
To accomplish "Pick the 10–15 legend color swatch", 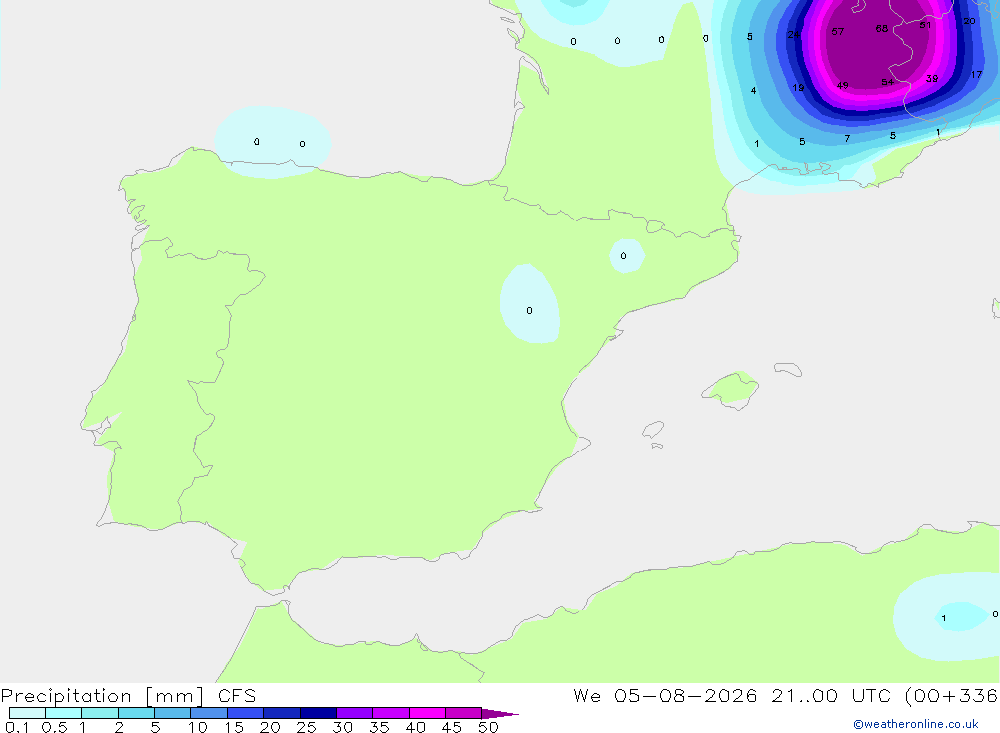I will (x=209, y=713).
